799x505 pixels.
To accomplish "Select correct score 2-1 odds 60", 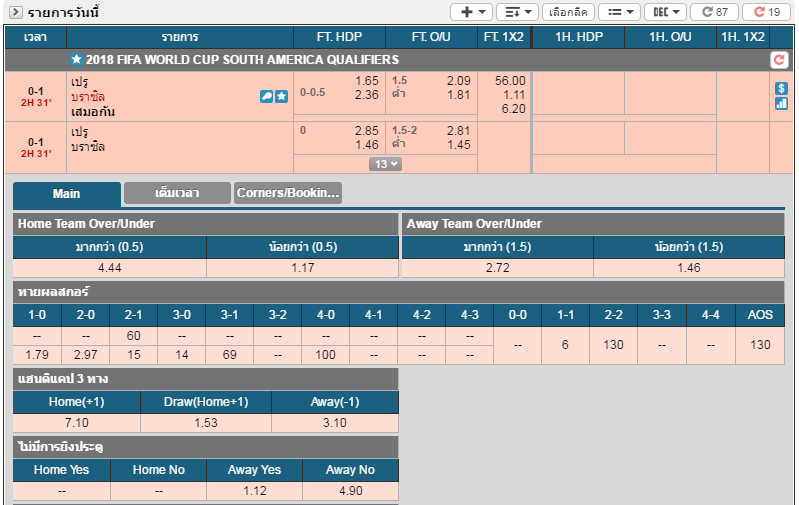I will coord(134,336).
